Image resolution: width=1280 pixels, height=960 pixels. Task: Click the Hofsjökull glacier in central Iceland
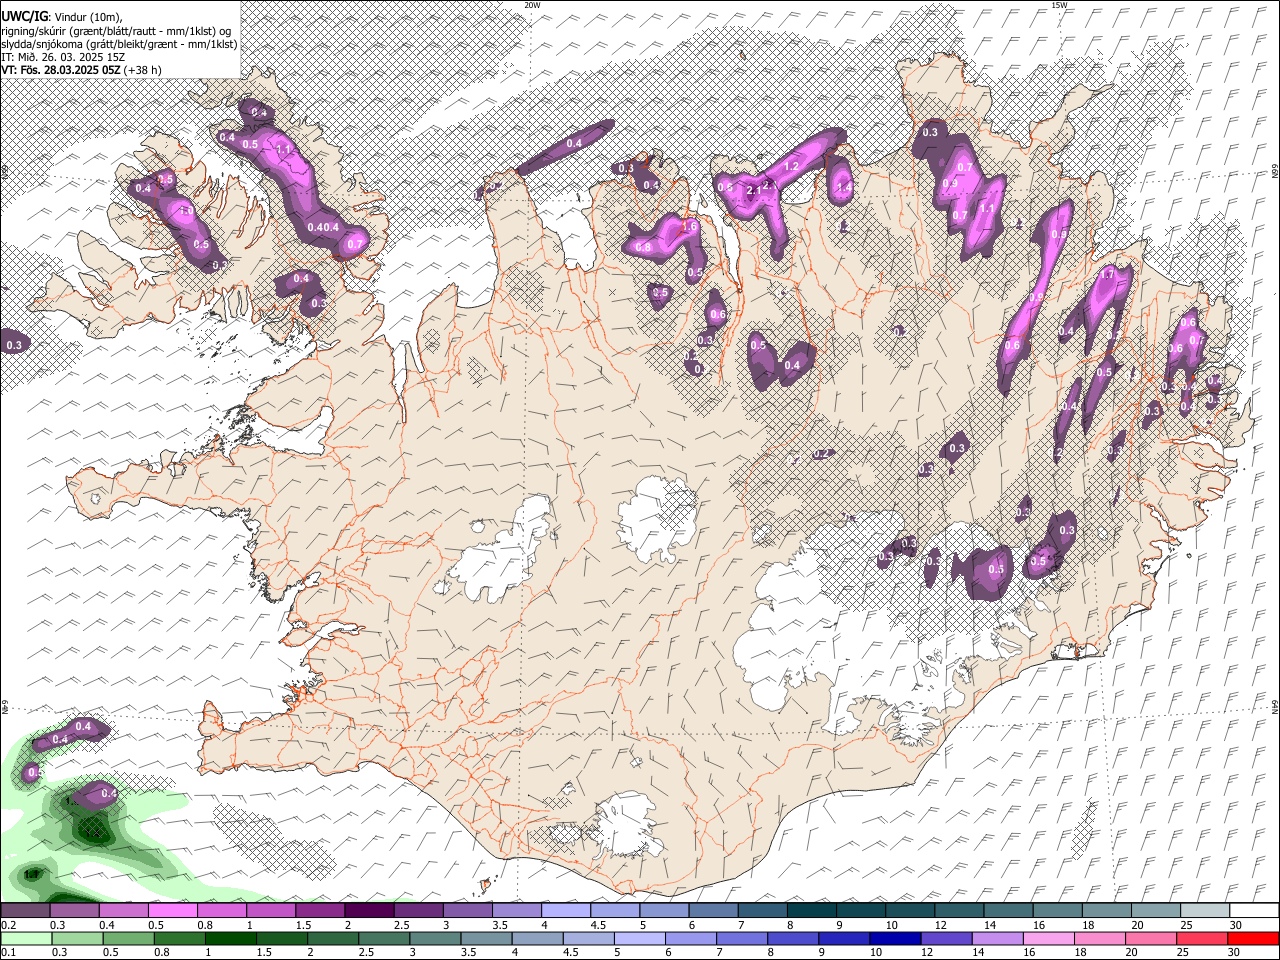pyautogui.click(x=658, y=518)
